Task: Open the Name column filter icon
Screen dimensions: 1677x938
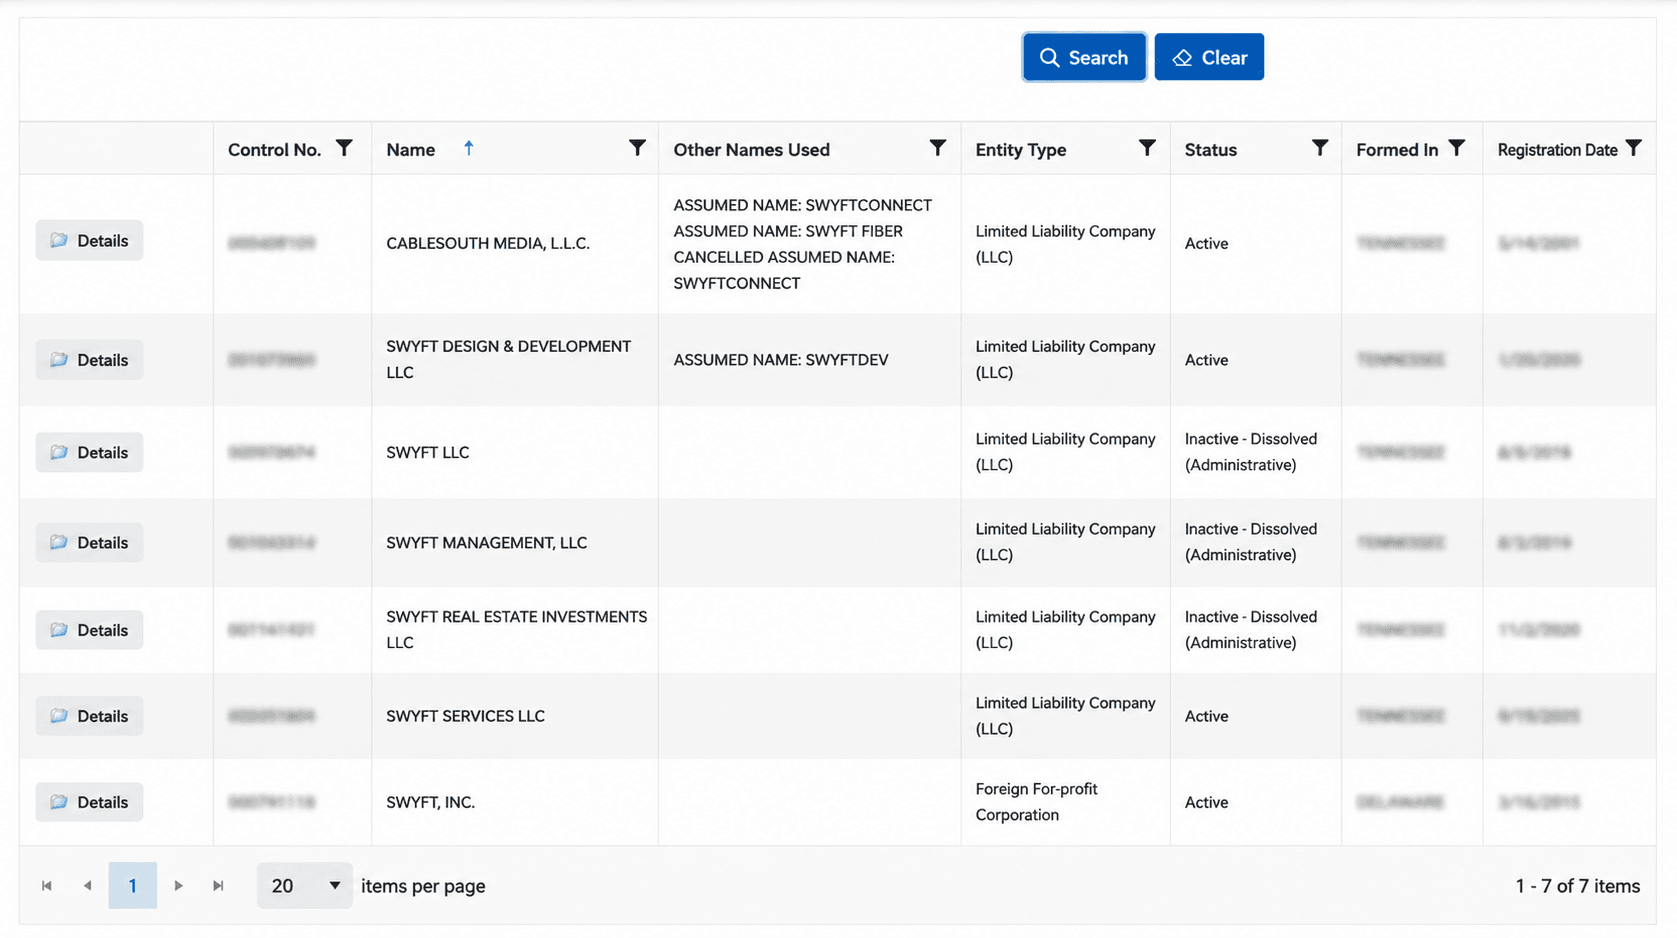Action: 637,148
